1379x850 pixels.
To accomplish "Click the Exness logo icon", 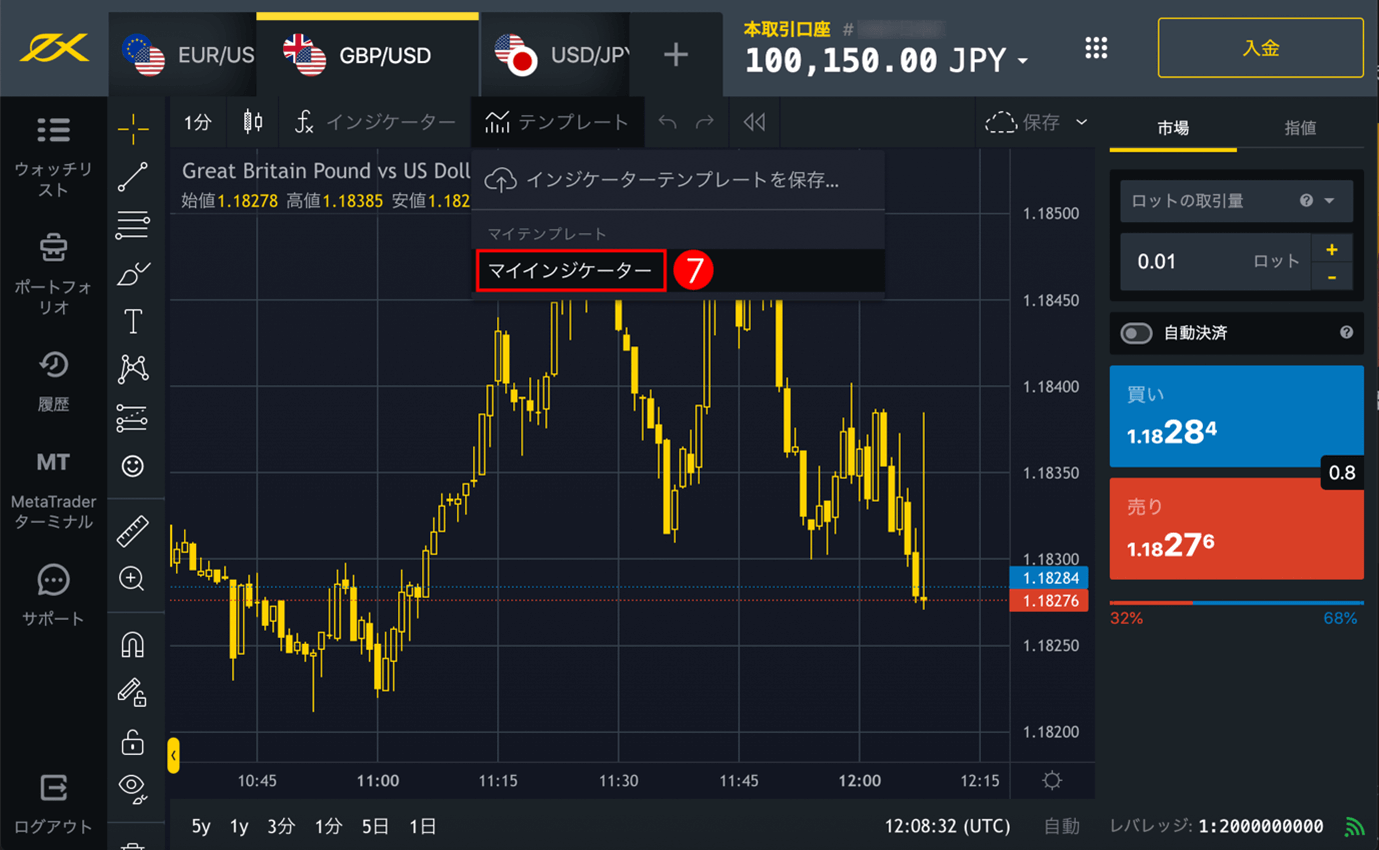I will click(54, 47).
